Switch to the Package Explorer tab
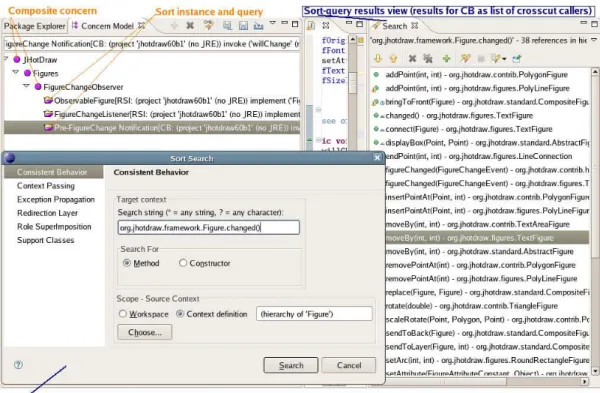Screen dimensions: 600x393 pos(34,26)
